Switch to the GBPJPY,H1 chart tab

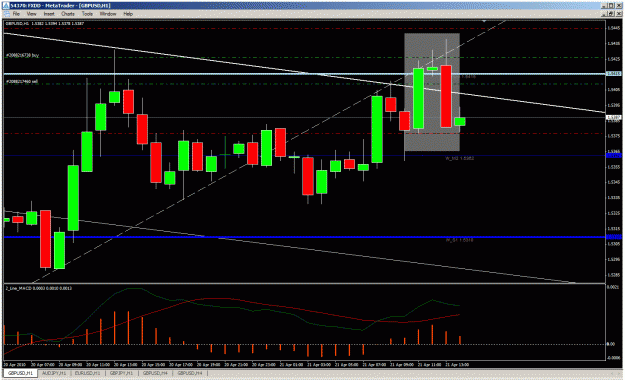click(x=121, y=373)
